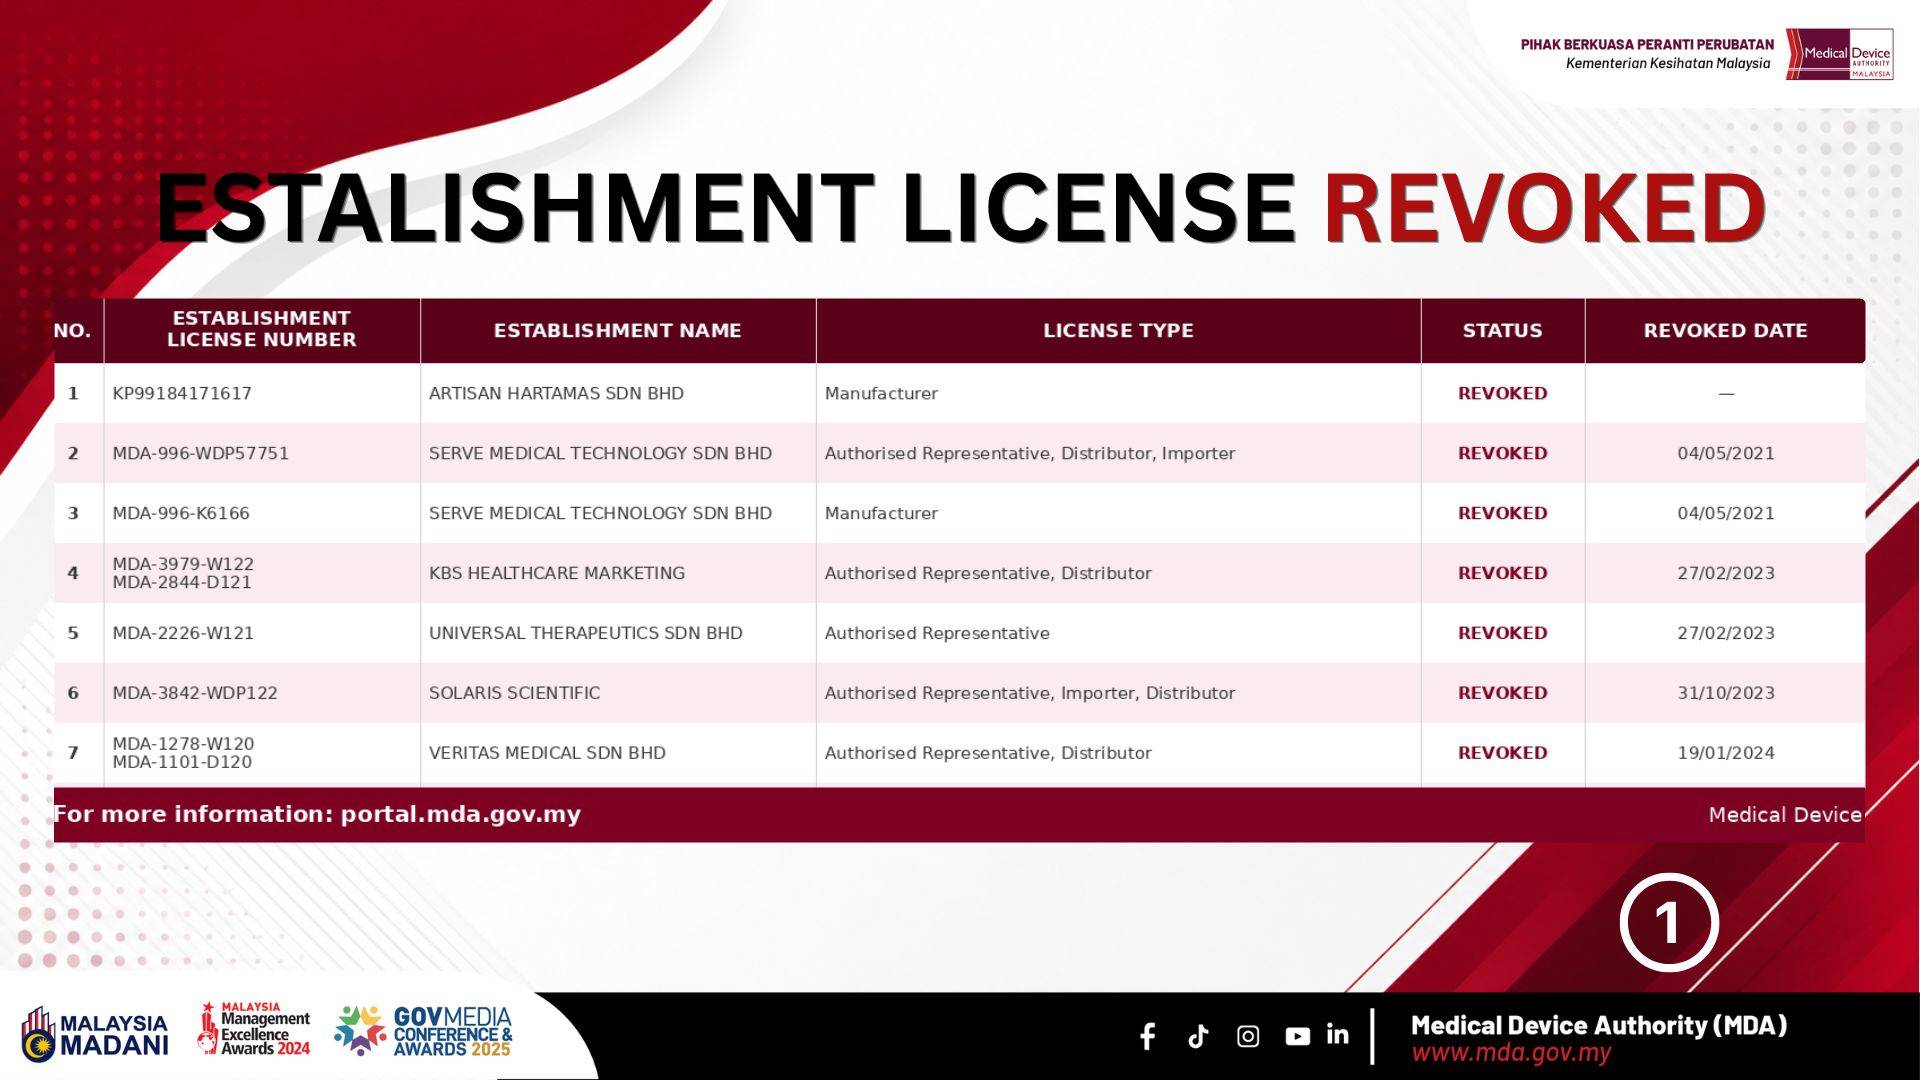Click the Malaysia Madani logo
The height and width of the screenshot is (1080, 1920).
point(95,1034)
